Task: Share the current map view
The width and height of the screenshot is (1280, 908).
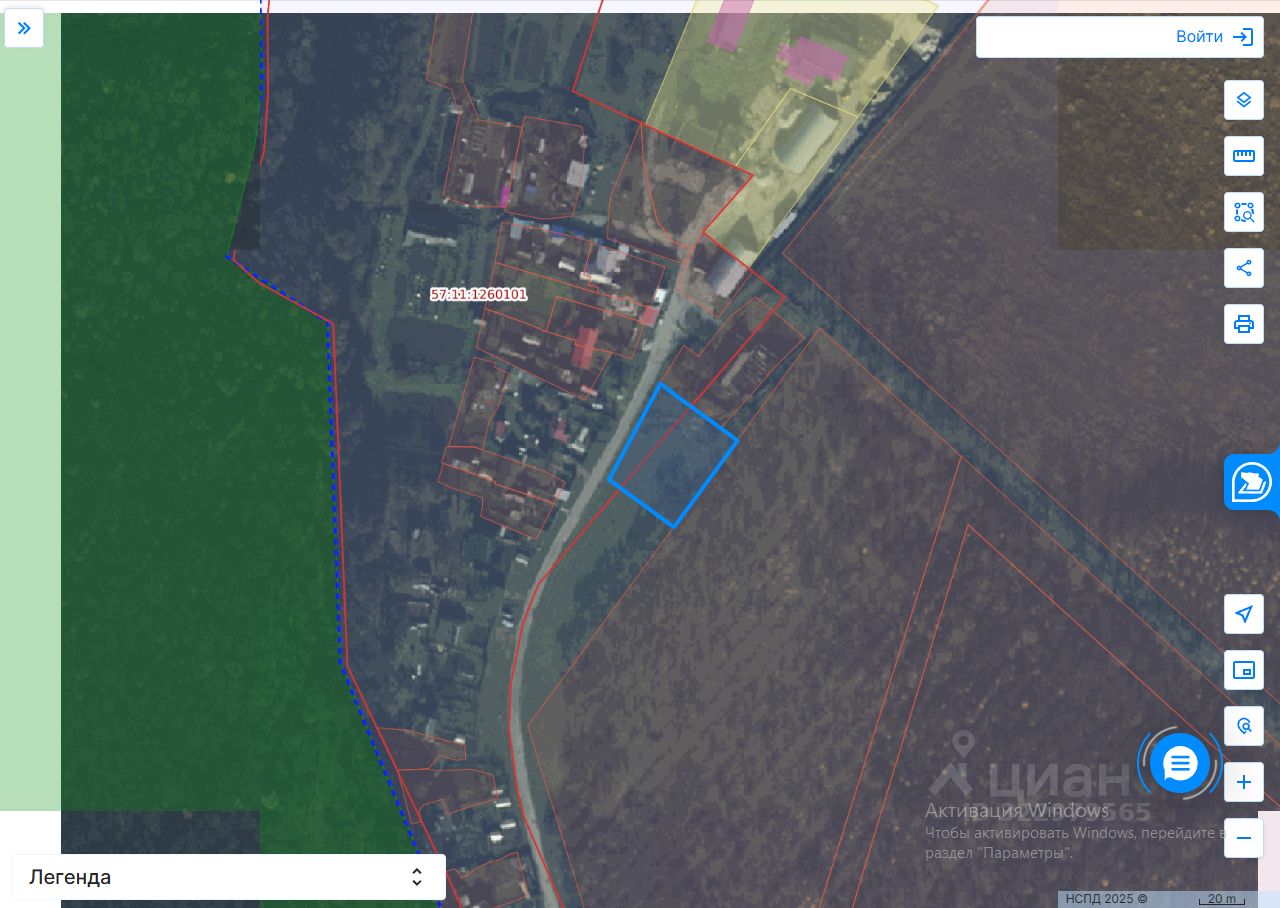Action: [x=1244, y=268]
